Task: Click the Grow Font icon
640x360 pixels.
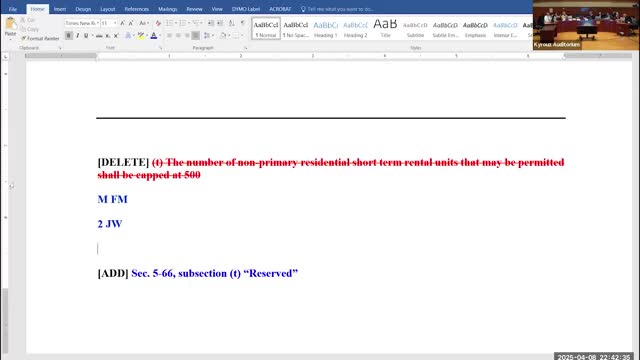Action: [122, 23]
